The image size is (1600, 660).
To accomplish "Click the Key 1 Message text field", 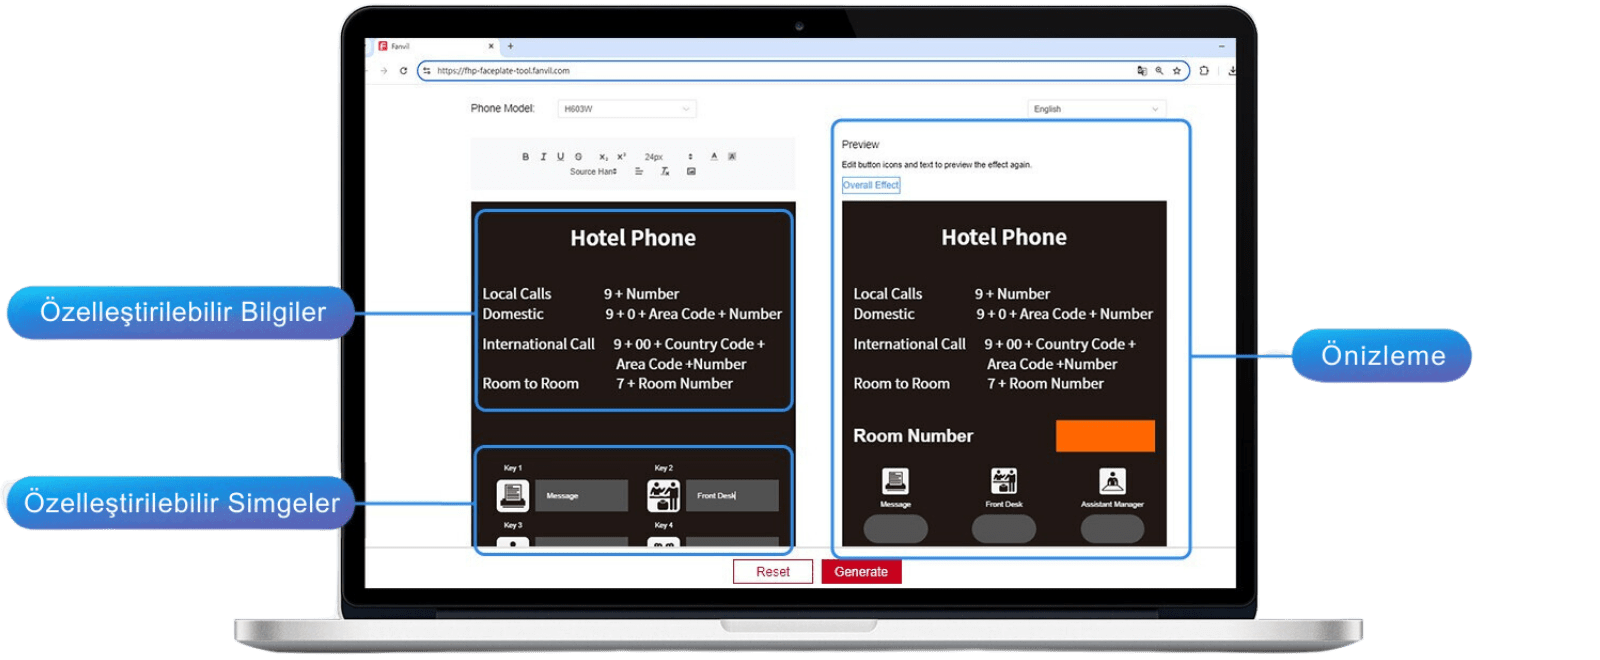I will click(581, 496).
